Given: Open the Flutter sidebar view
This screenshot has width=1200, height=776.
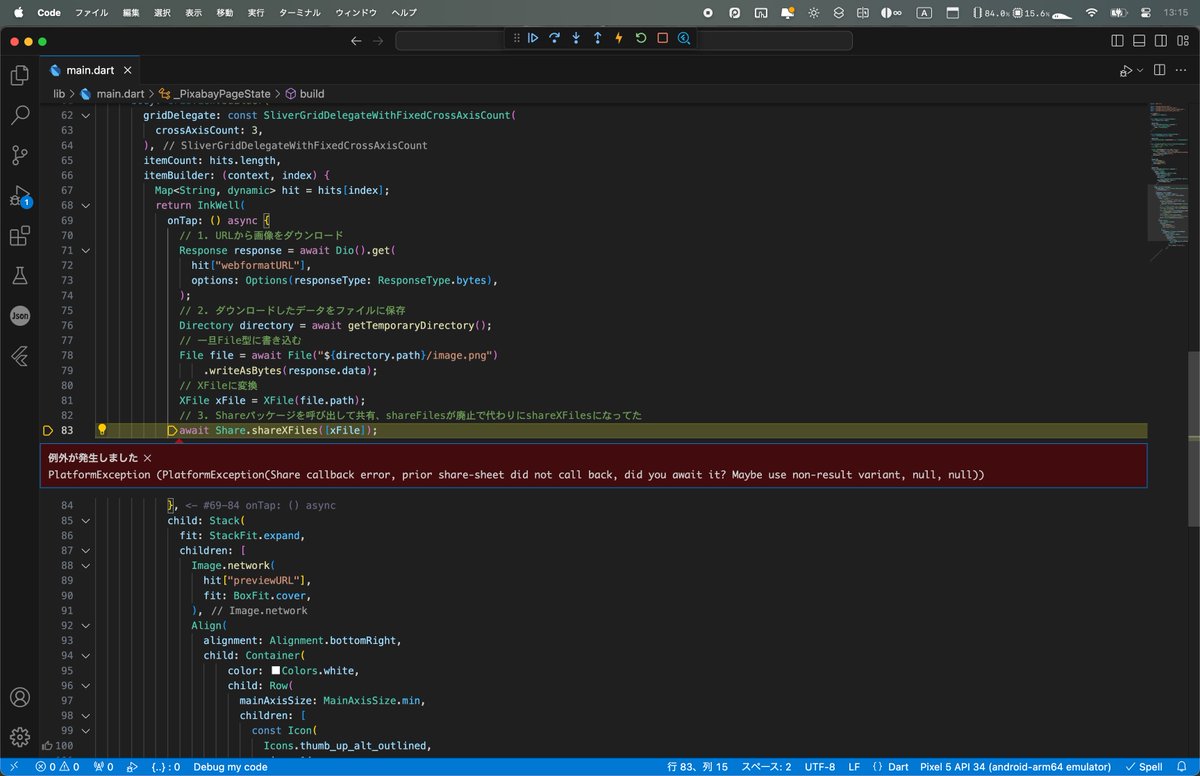Looking at the screenshot, I should [x=19, y=355].
